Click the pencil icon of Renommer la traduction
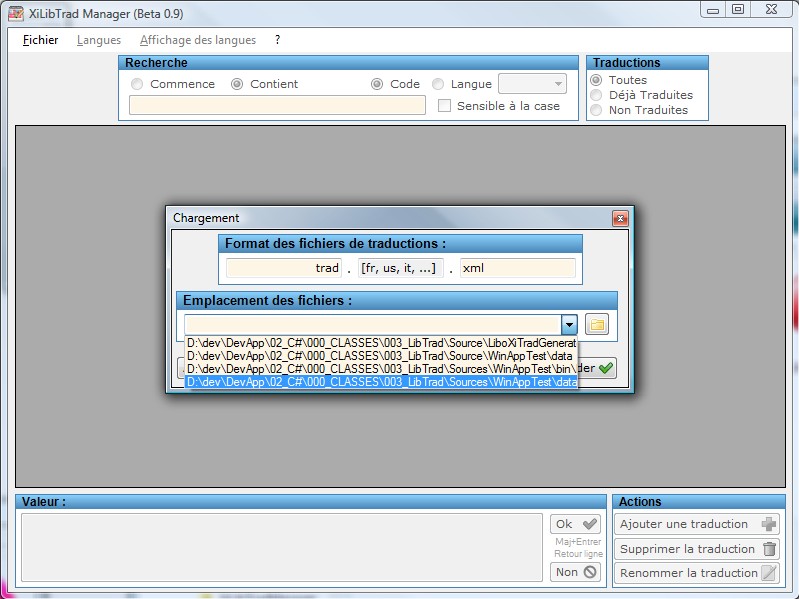This screenshot has height=599, width=799. [769, 573]
